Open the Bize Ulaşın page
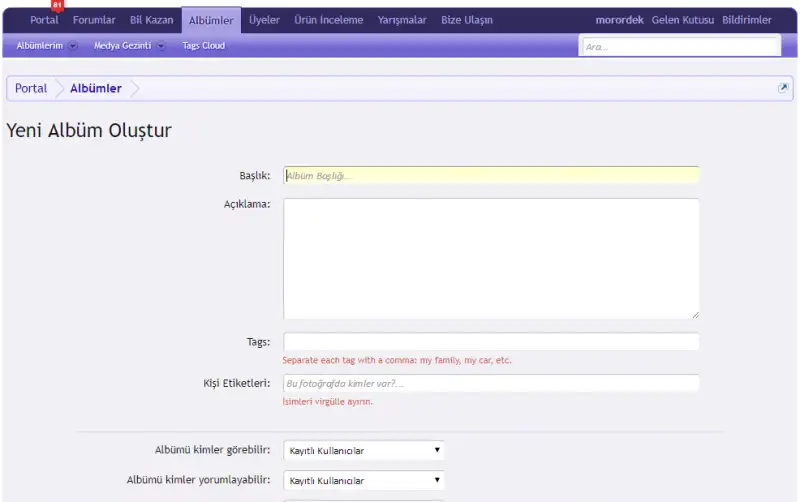 tap(467, 20)
